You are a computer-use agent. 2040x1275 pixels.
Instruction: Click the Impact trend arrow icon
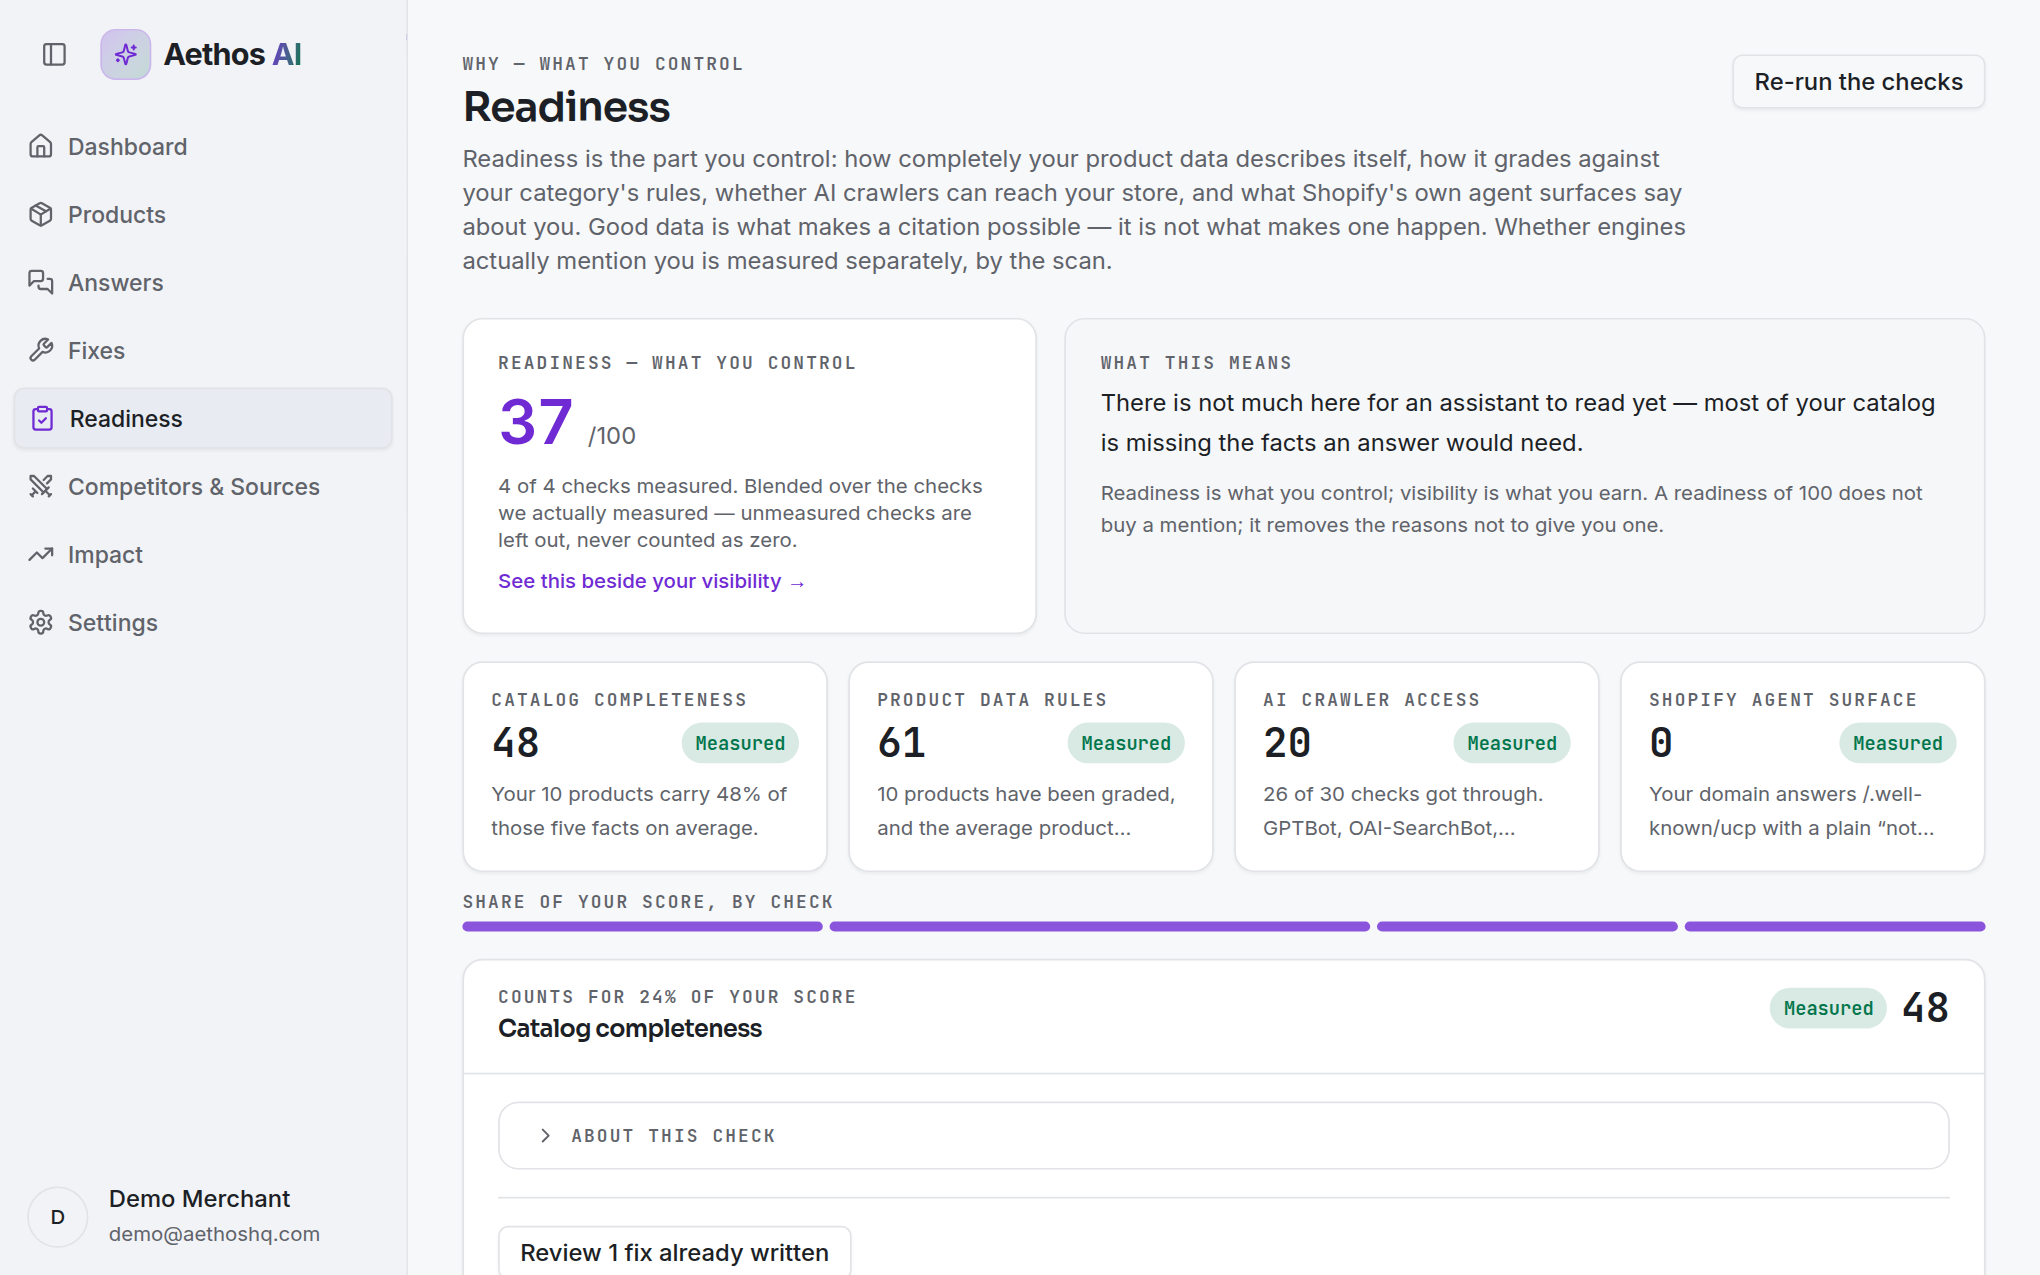pos(41,554)
